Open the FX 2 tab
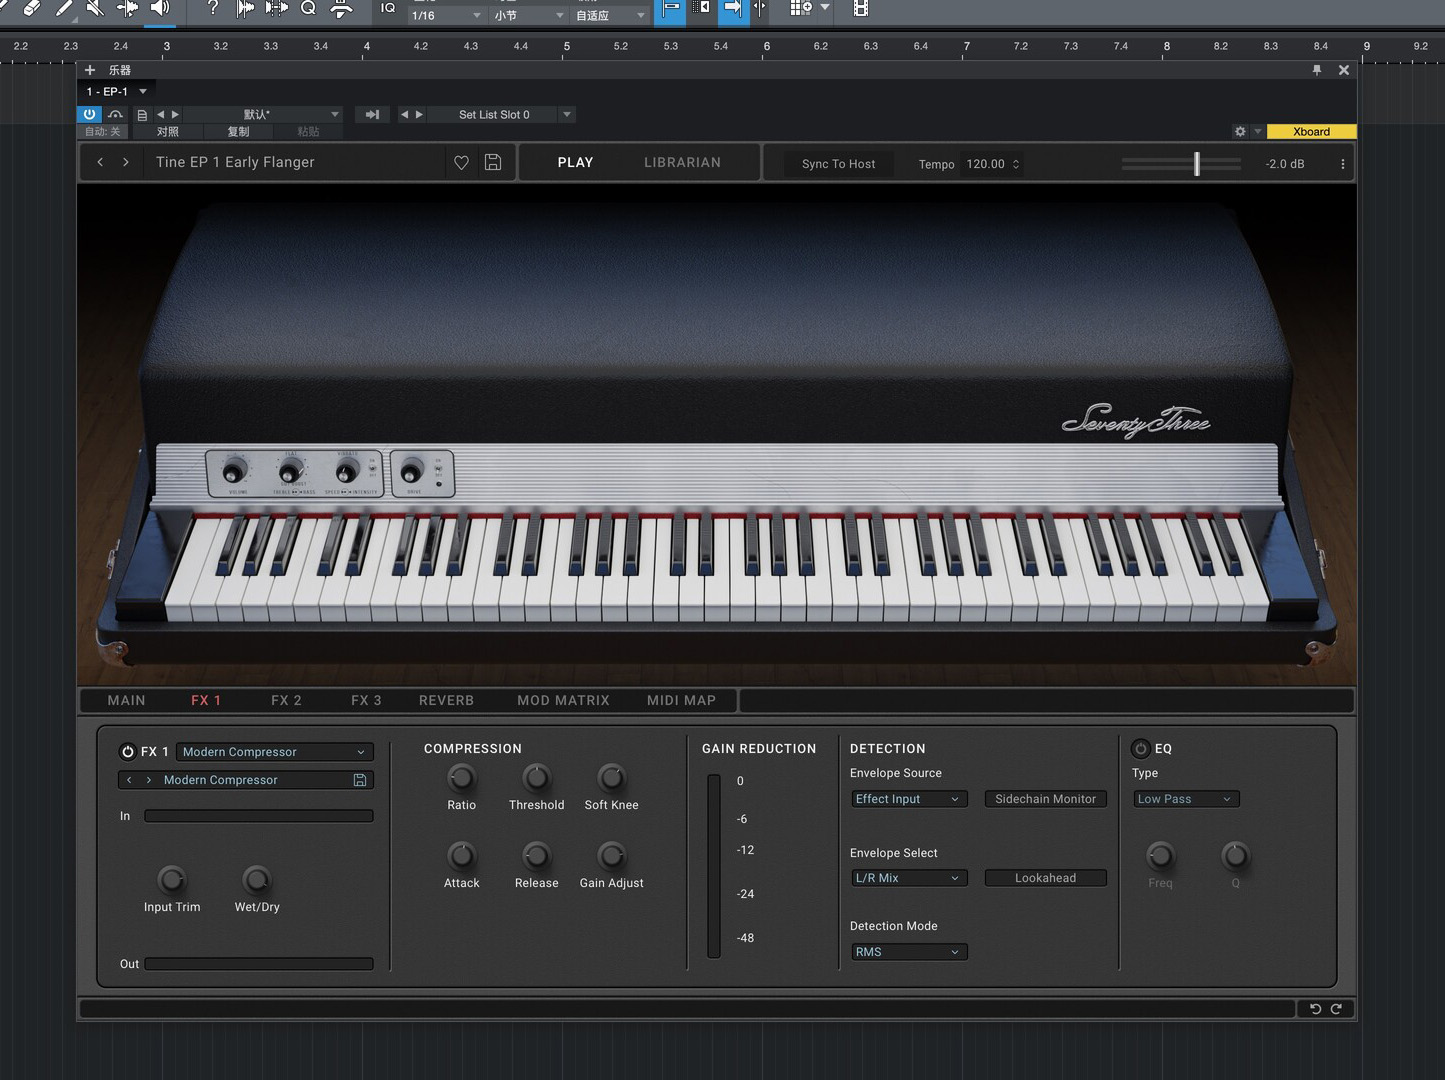Image resolution: width=1445 pixels, height=1080 pixels. pos(286,700)
